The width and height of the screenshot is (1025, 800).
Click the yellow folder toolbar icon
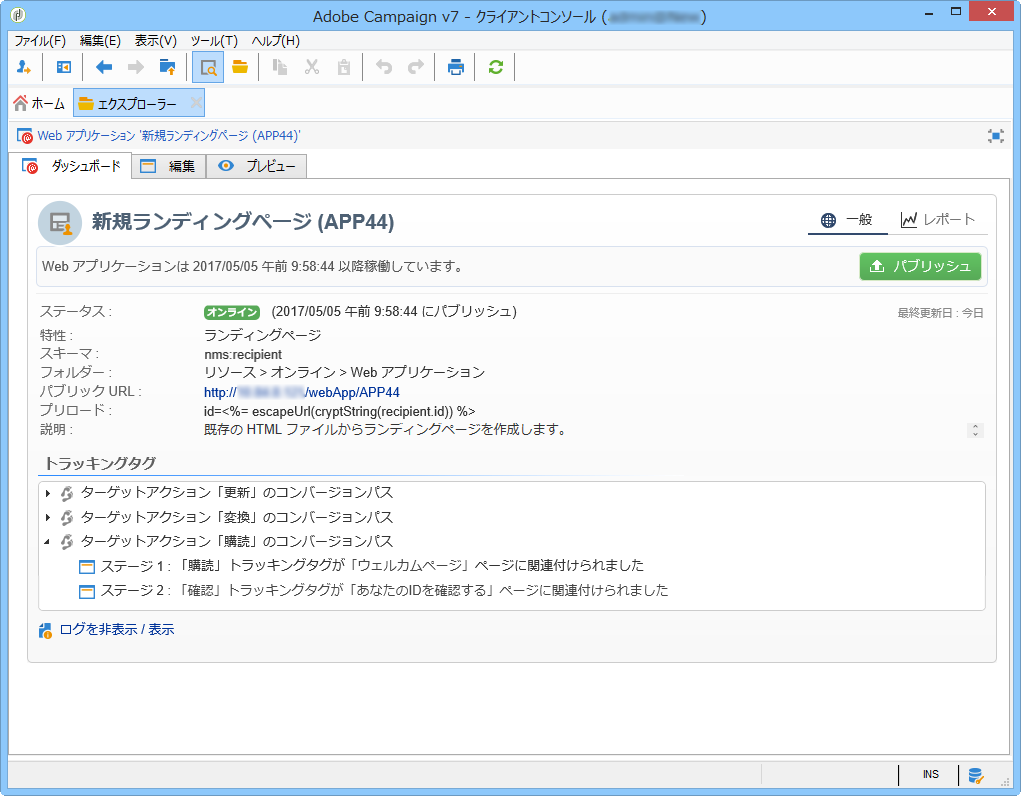240,67
